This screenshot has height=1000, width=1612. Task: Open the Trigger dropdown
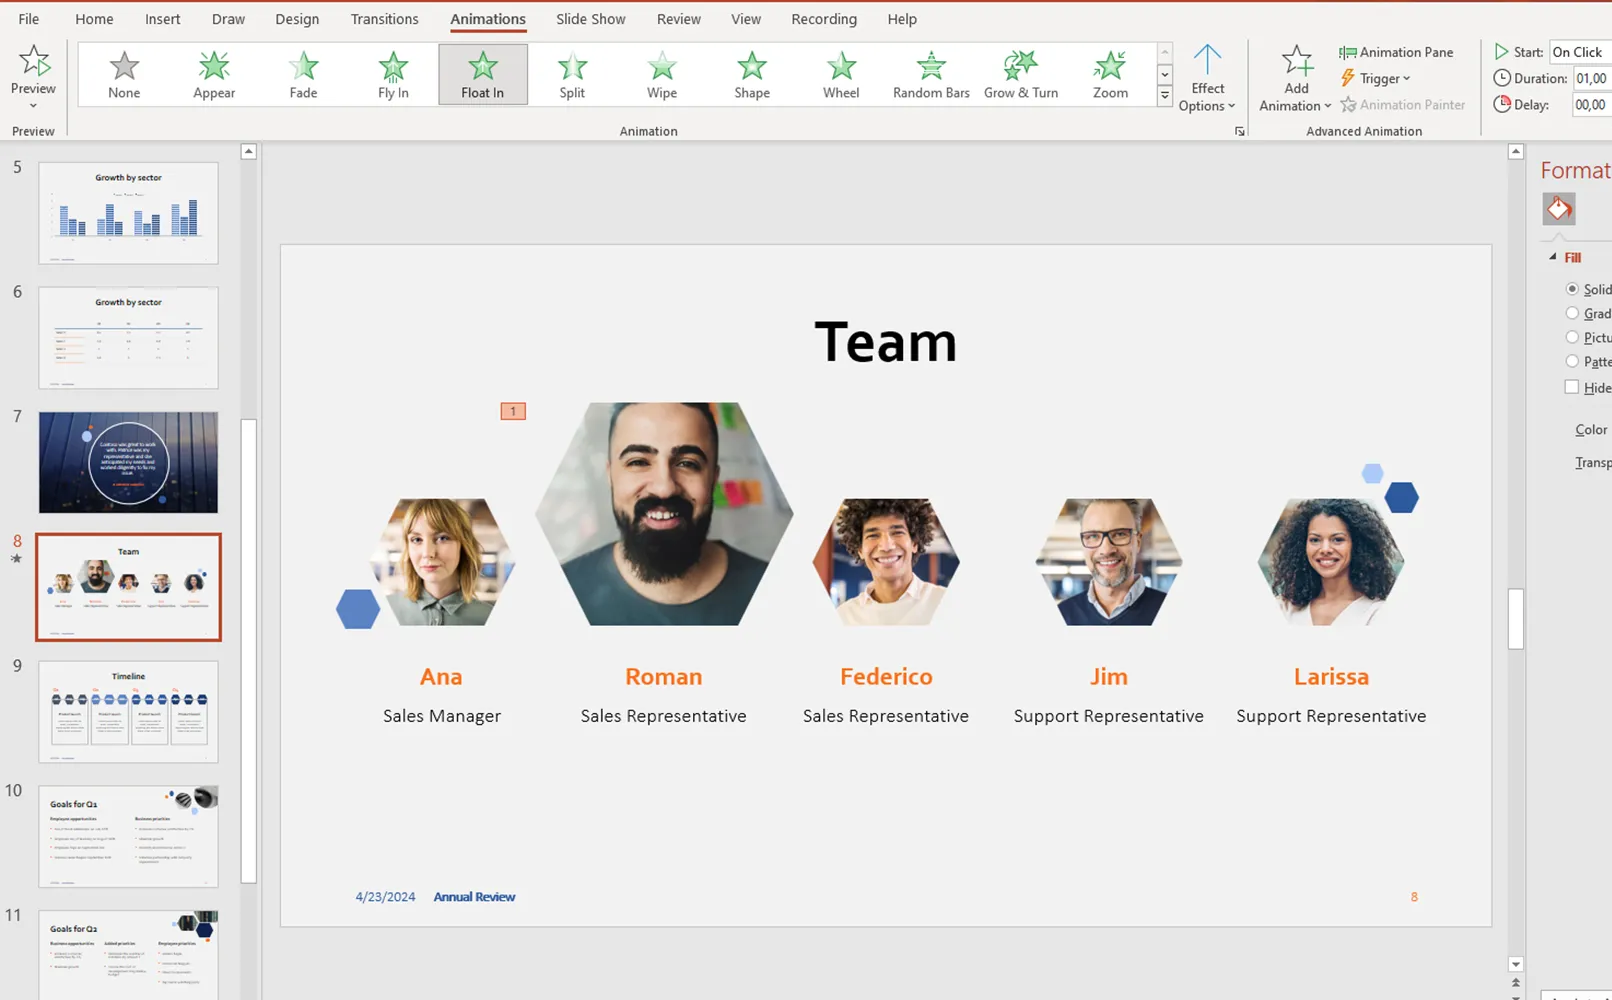tap(1375, 79)
